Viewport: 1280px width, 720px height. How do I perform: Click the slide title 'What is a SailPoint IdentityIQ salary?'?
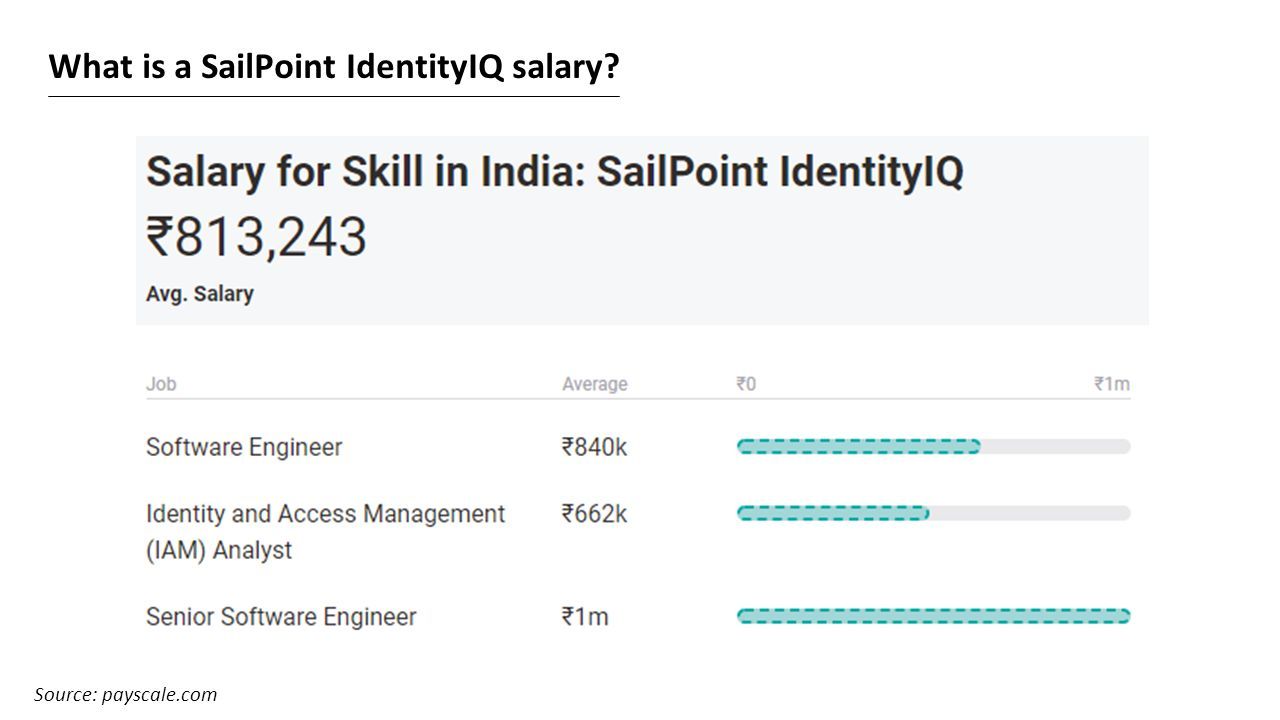(x=334, y=68)
